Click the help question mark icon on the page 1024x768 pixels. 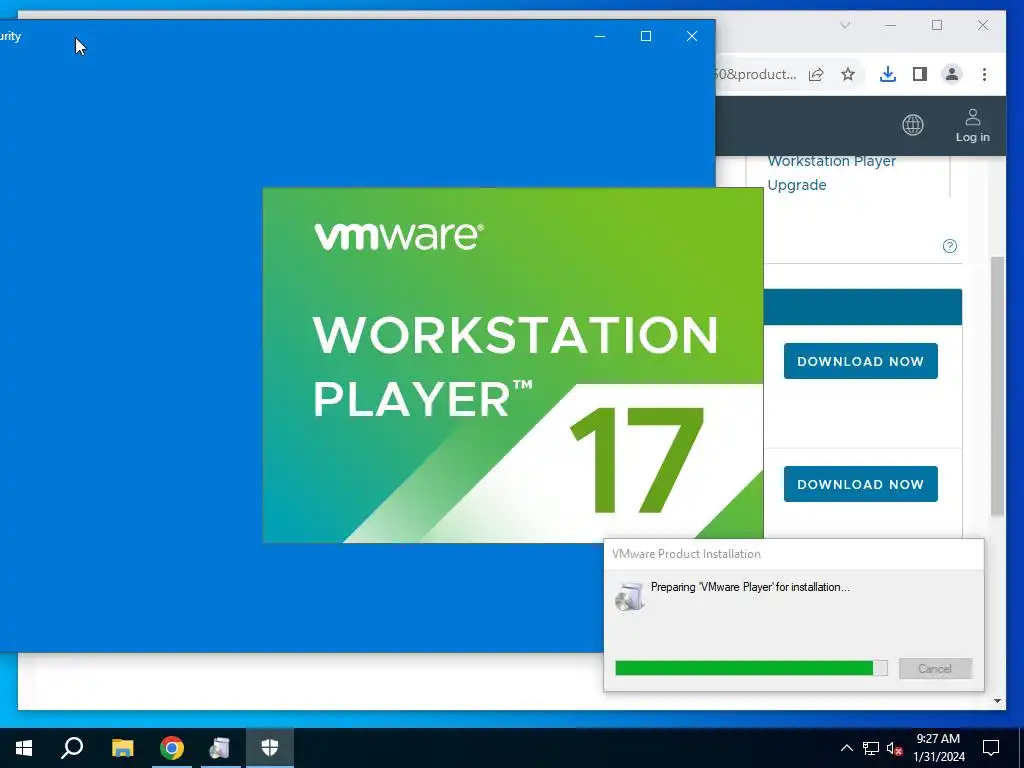(x=950, y=246)
